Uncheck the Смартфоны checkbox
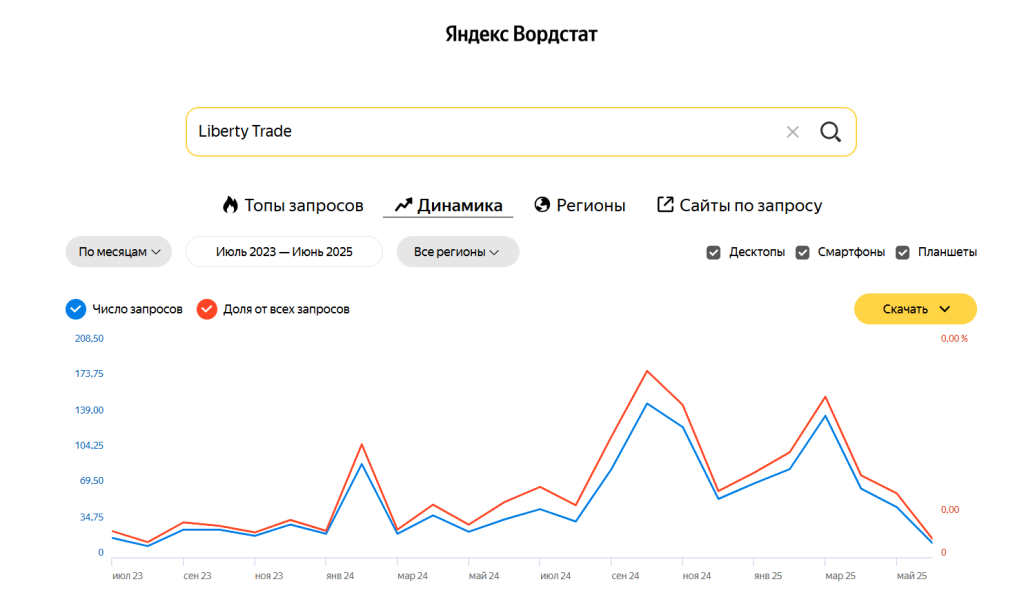This screenshot has height=604, width=1024. 802,252
